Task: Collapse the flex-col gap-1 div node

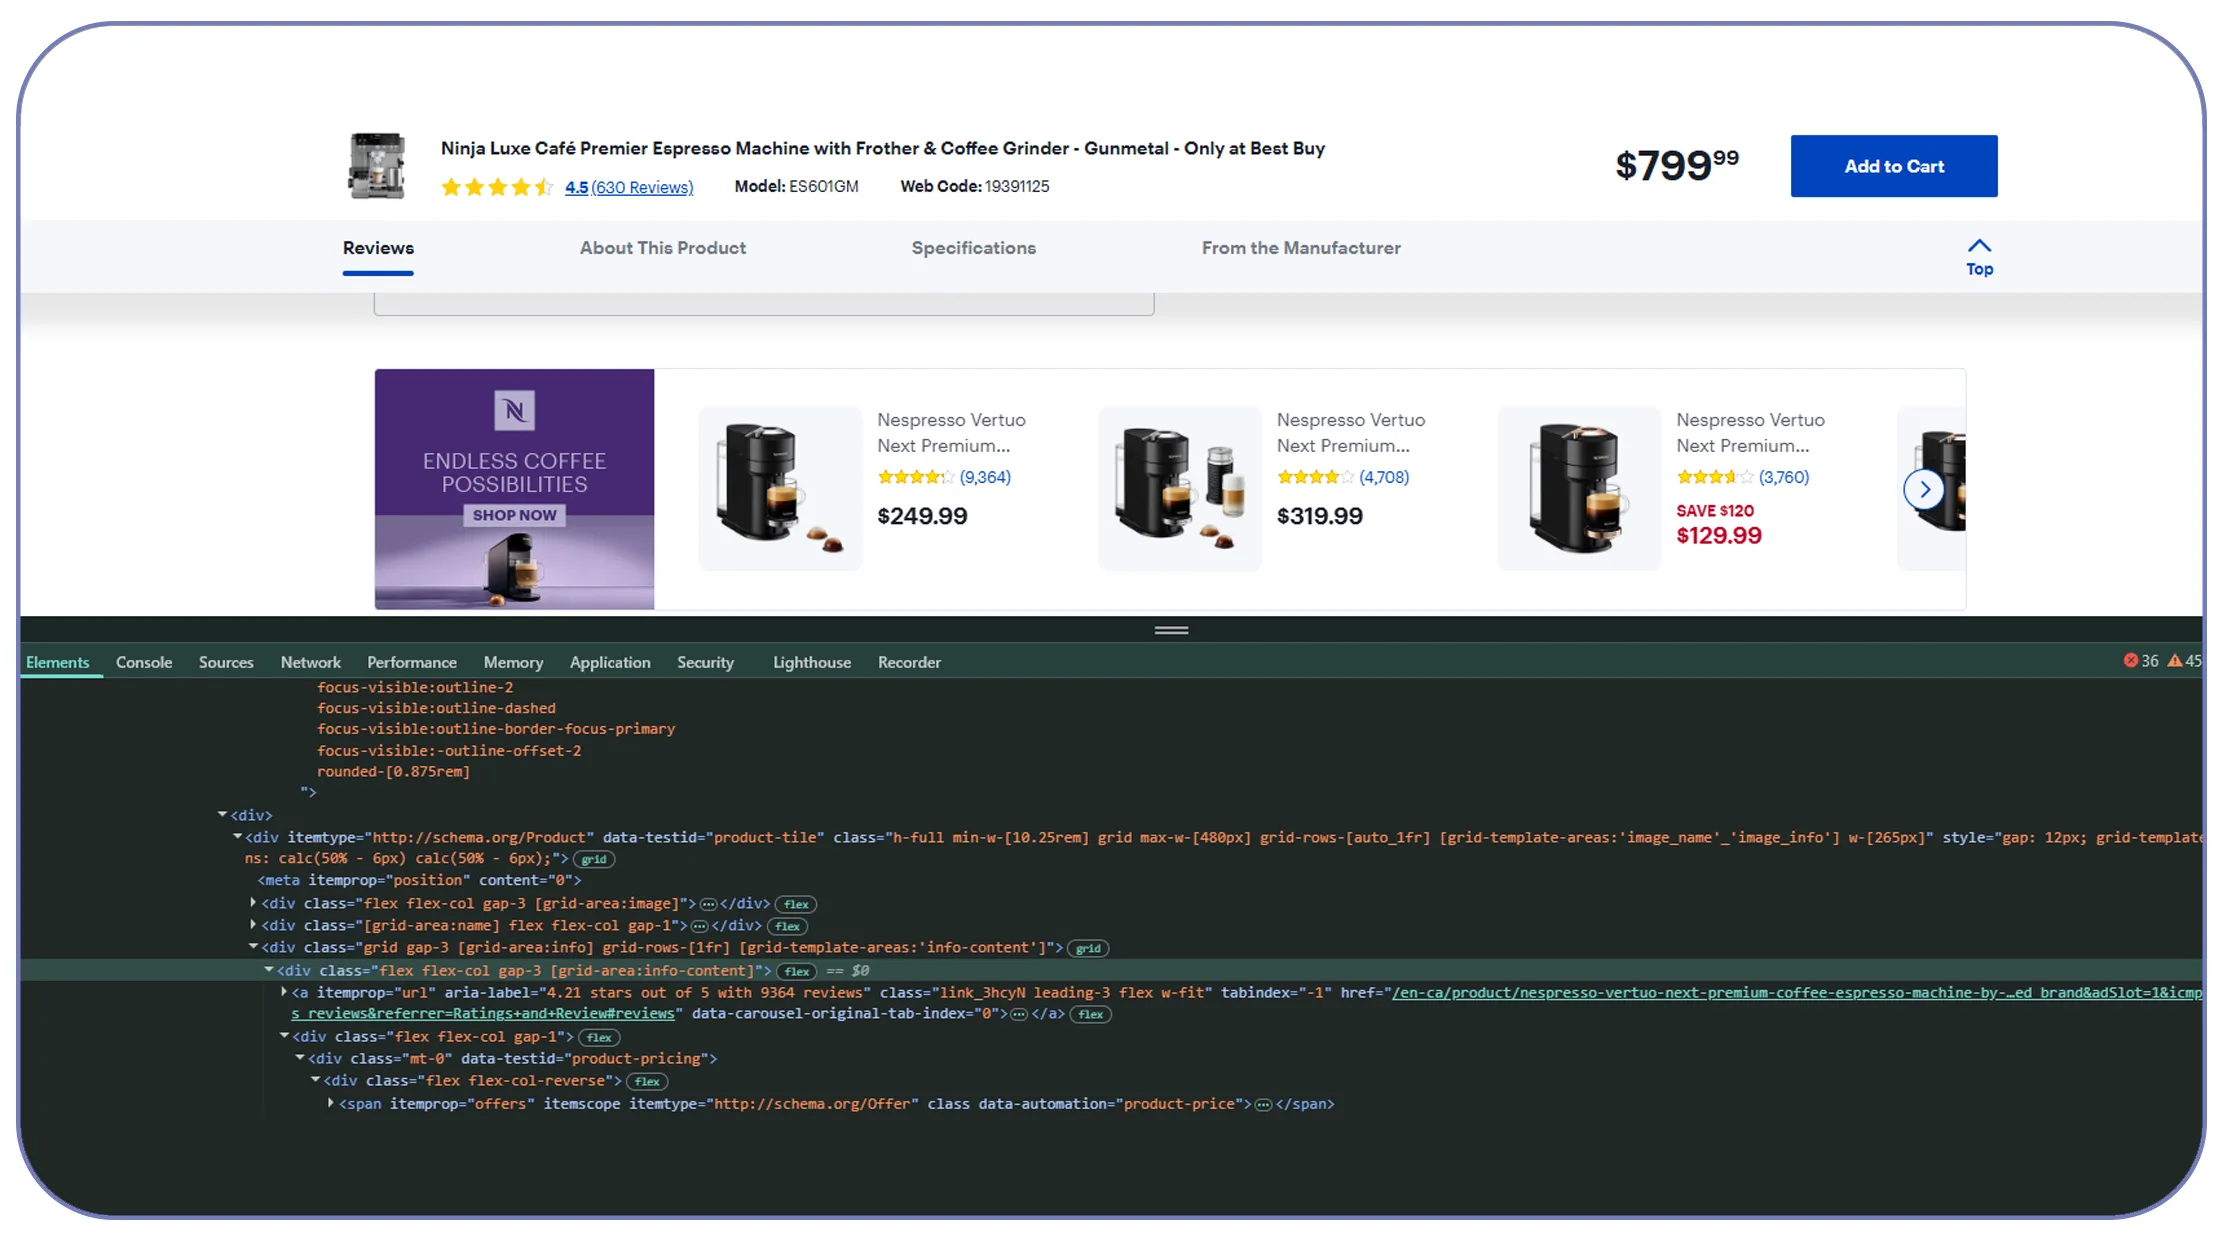Action: 284,1036
